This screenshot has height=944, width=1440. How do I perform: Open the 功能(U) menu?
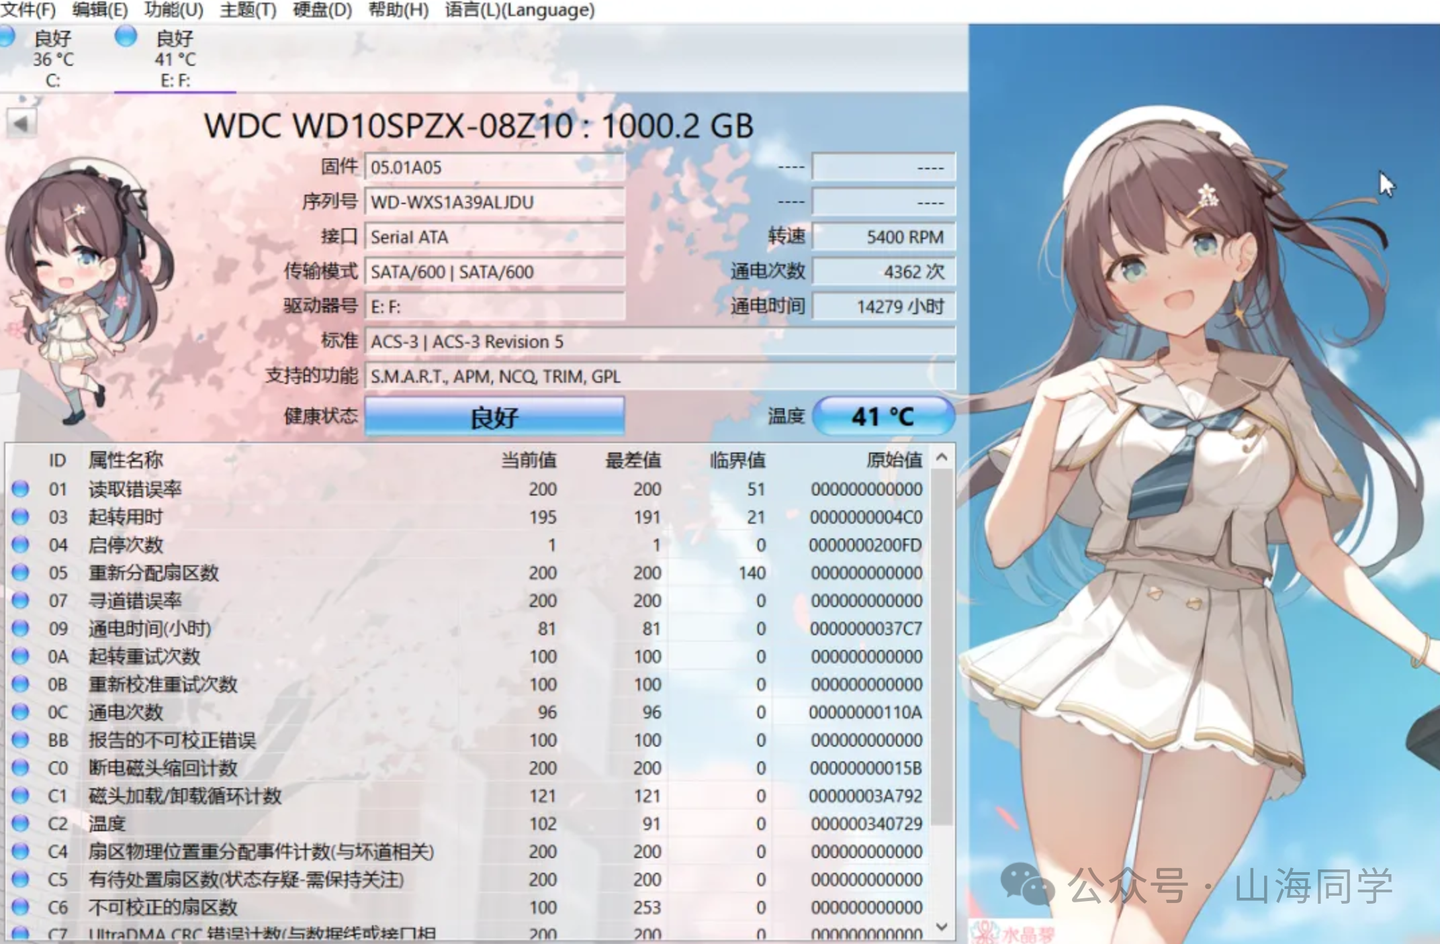(174, 10)
